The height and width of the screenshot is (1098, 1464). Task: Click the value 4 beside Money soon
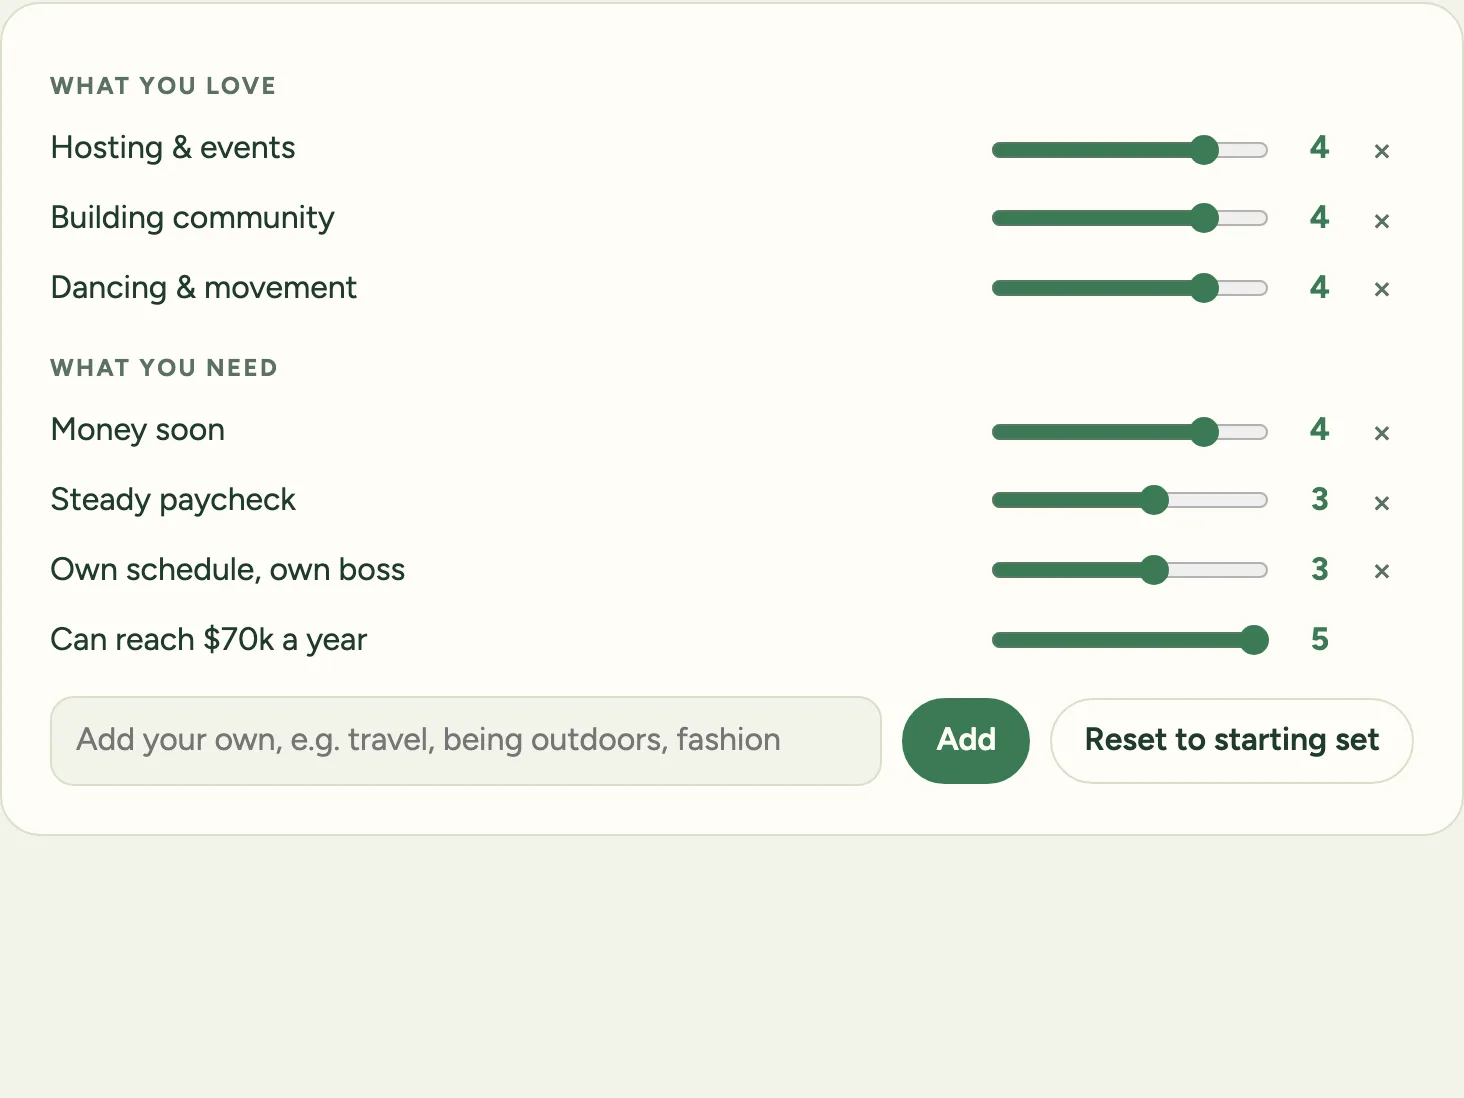(1320, 429)
